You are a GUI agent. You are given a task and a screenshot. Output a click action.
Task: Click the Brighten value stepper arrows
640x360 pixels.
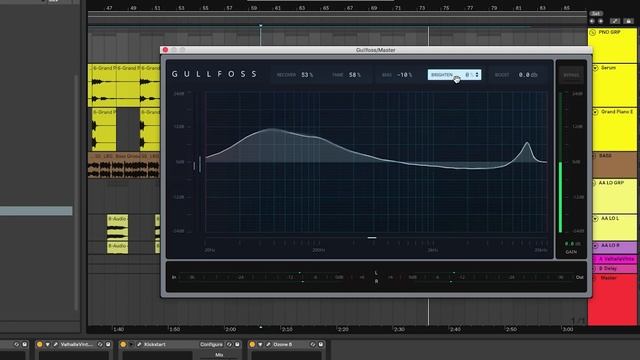[x=477, y=75]
